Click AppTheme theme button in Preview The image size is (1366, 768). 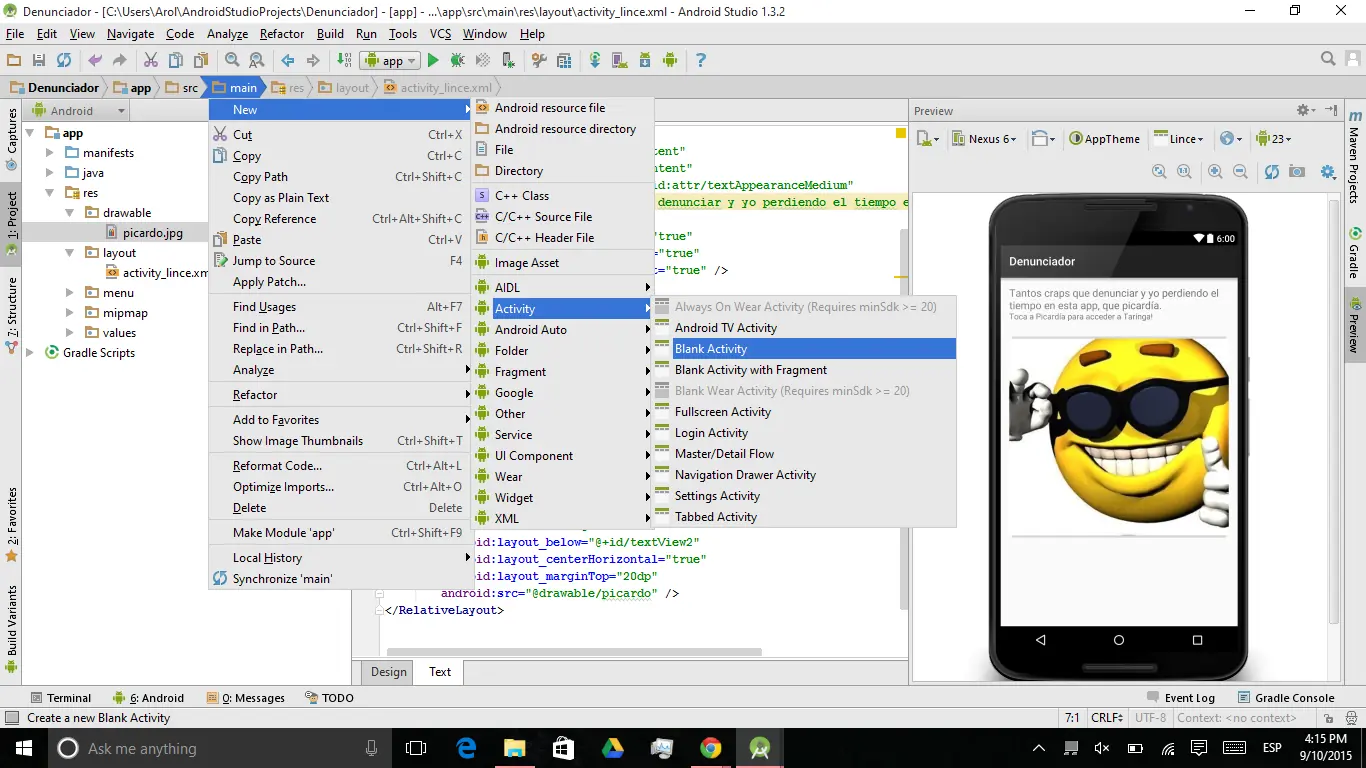coord(1105,139)
